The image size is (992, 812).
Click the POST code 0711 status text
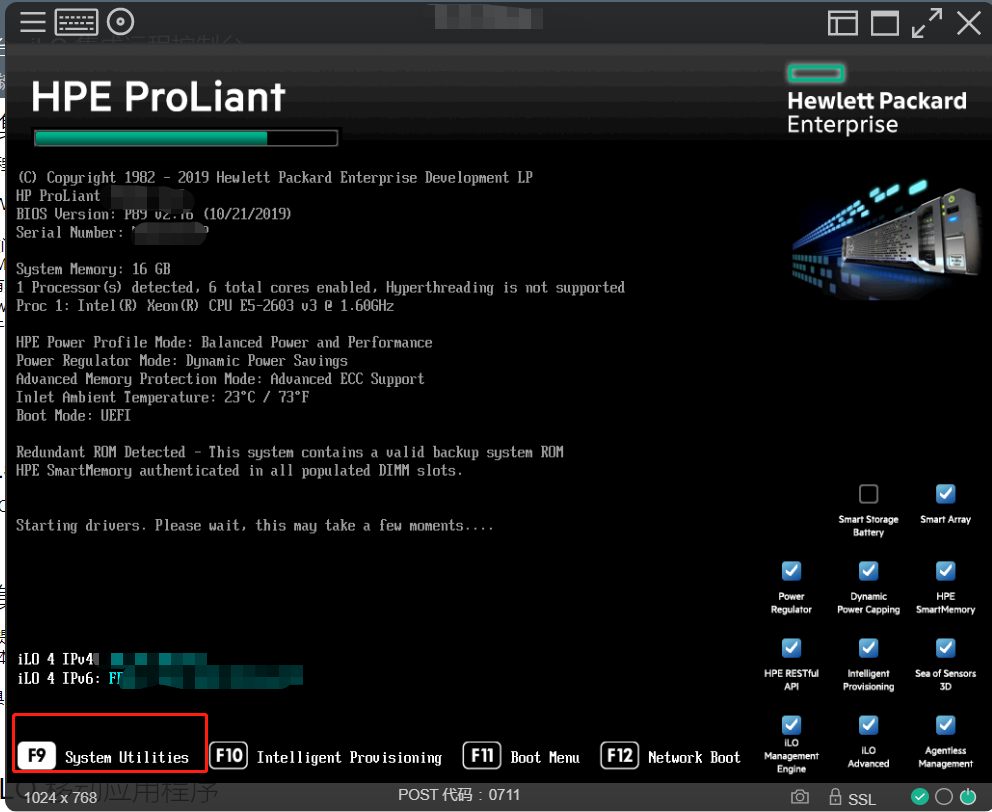tap(459, 795)
